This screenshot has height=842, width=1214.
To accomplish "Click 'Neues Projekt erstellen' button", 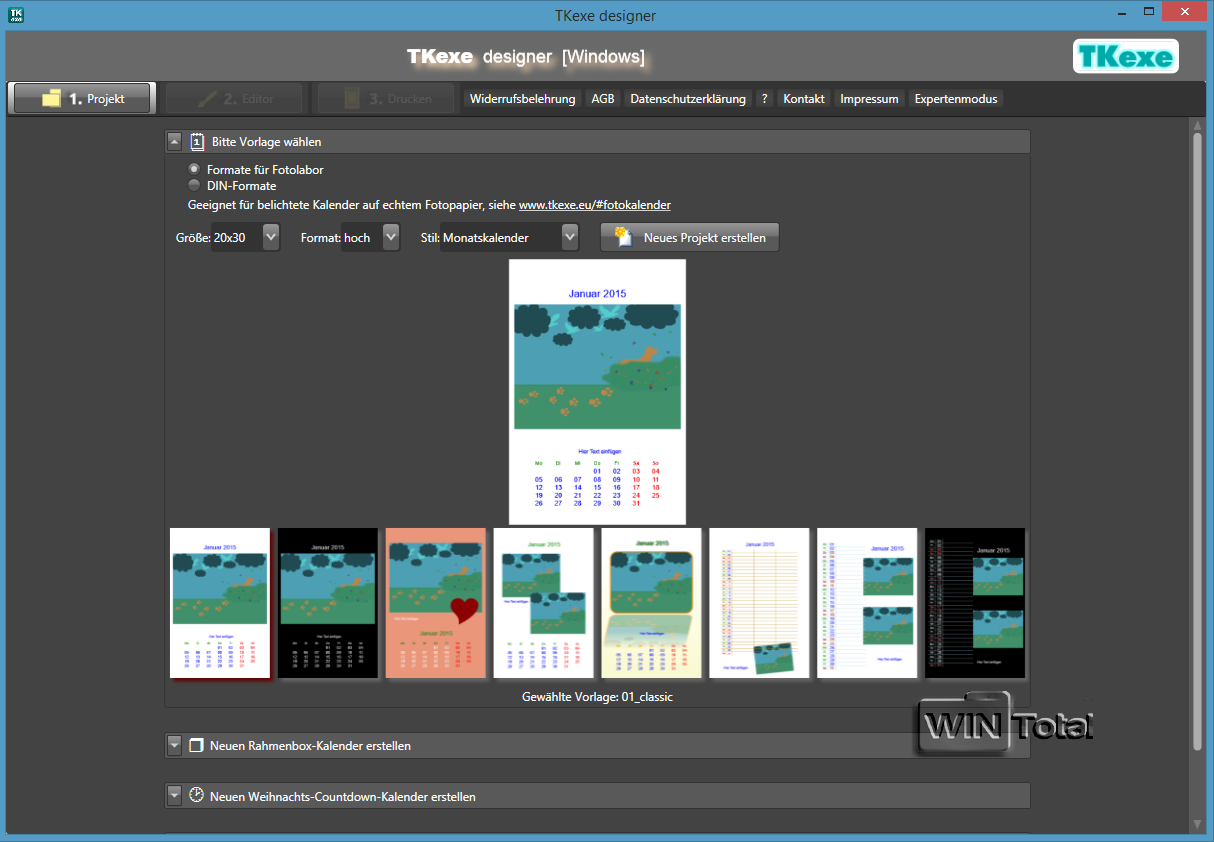I will coord(689,238).
